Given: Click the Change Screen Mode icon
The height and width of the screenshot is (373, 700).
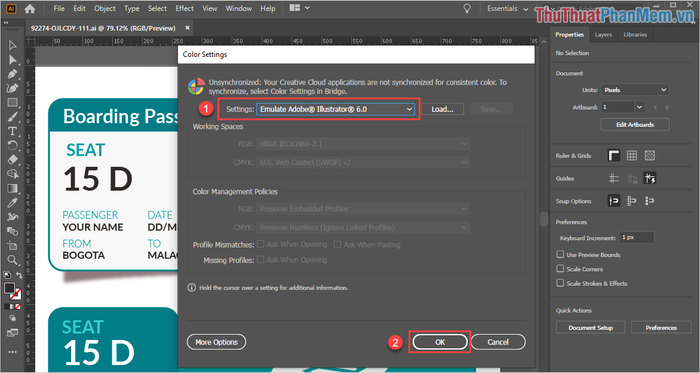Looking at the screenshot, I should click(x=12, y=332).
